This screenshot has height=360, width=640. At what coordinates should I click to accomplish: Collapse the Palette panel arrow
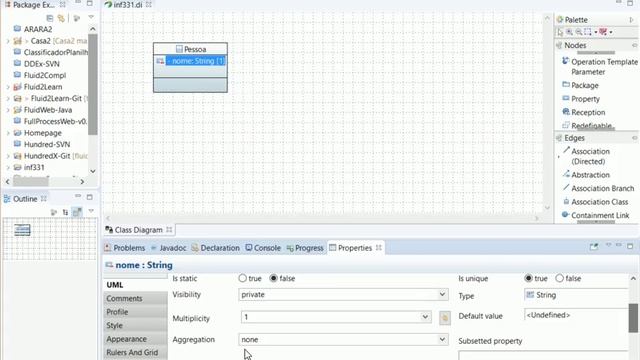631,20
